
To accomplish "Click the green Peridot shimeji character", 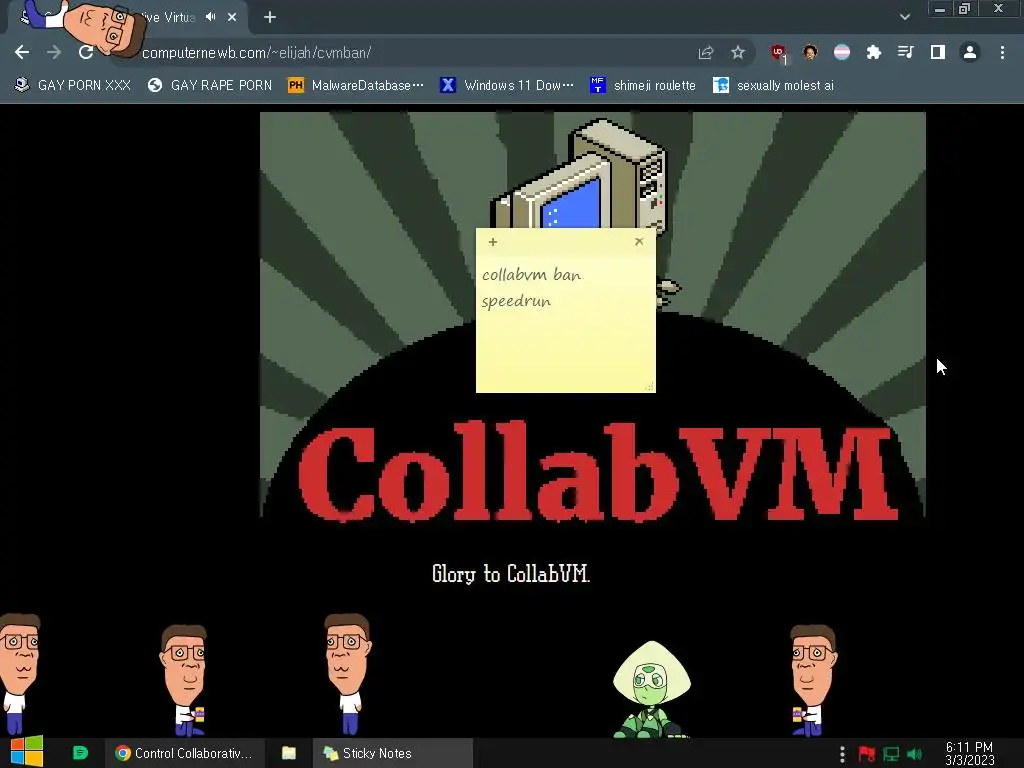I will point(651,690).
